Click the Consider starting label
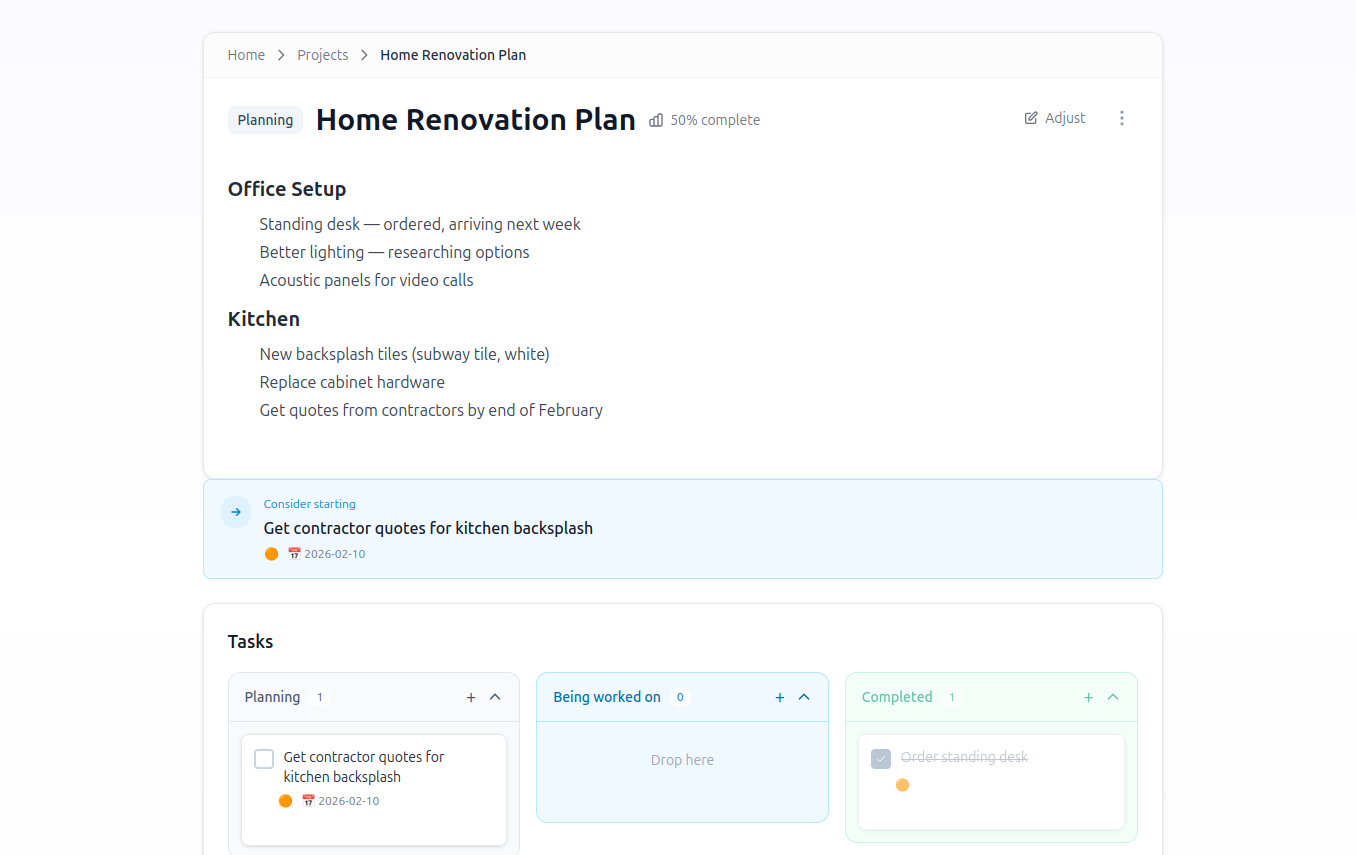1356x855 pixels. point(310,504)
